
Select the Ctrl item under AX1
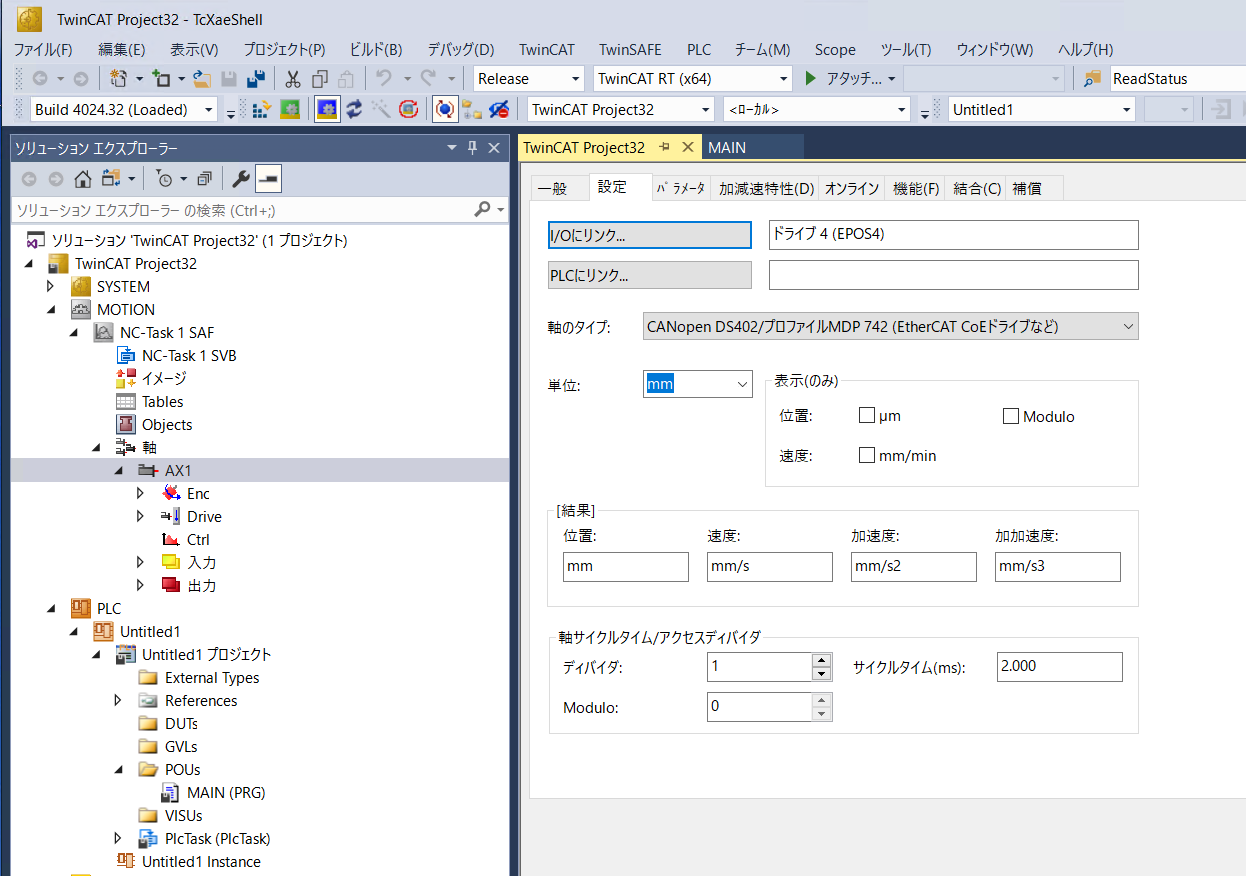click(198, 540)
